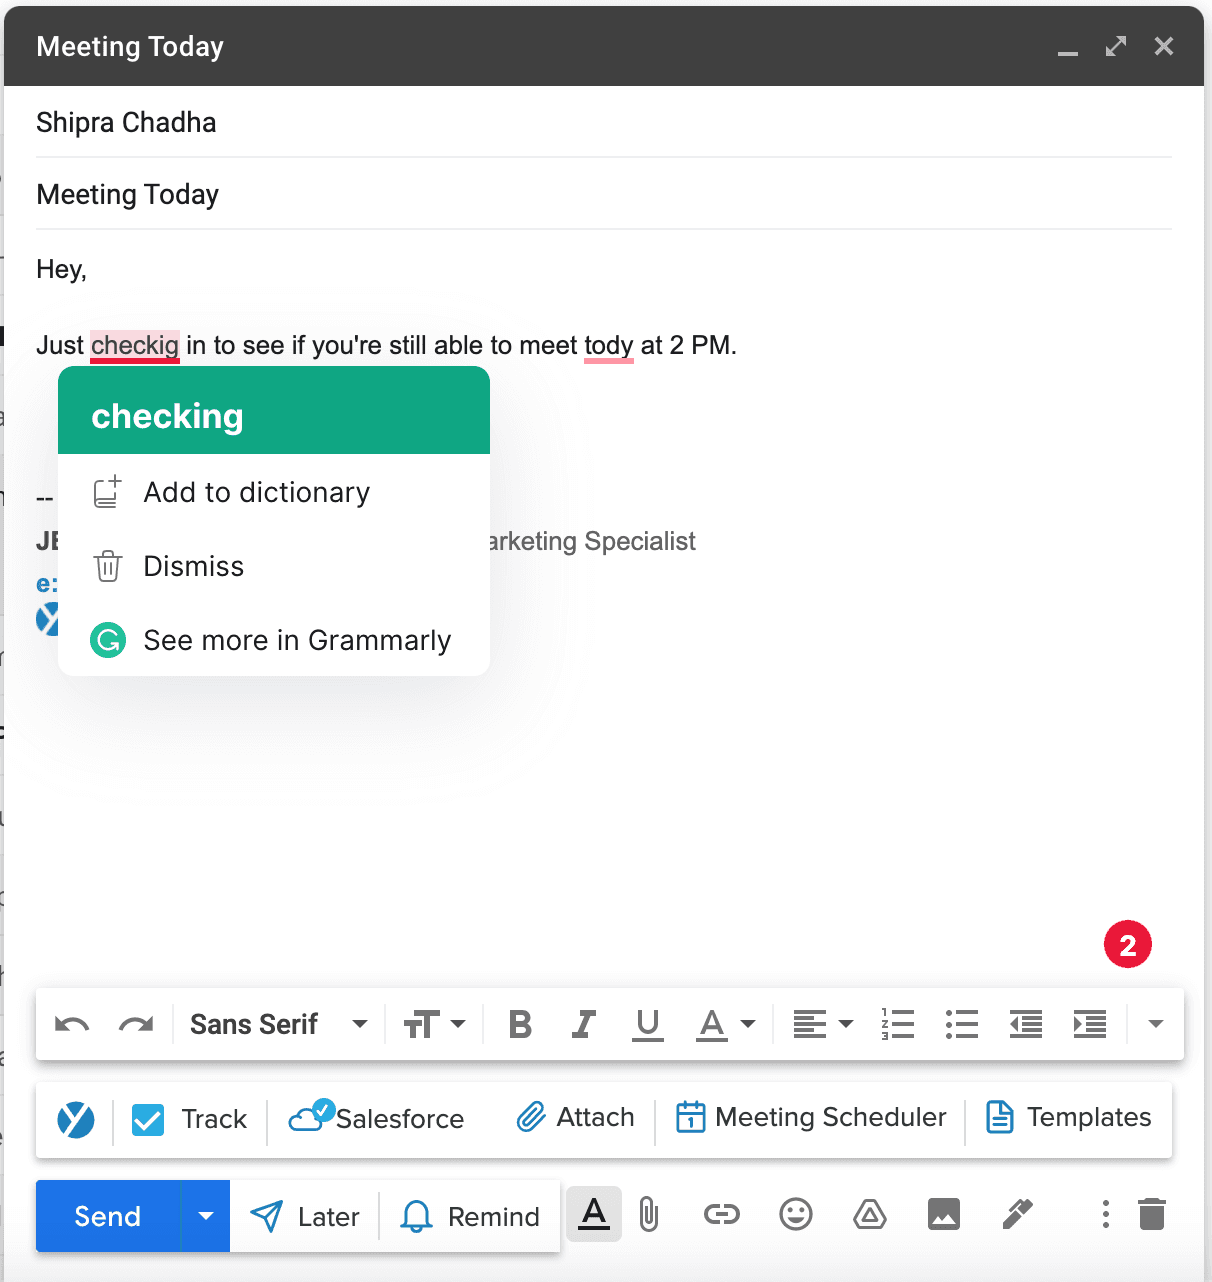Image resolution: width=1212 pixels, height=1282 pixels.
Task: Toggle underline formatting
Action: click(647, 1024)
